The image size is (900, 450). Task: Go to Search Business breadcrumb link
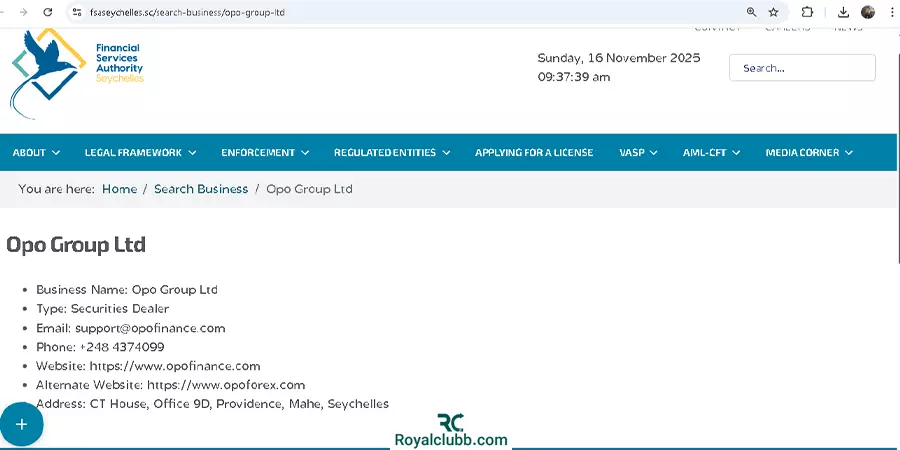(201, 189)
